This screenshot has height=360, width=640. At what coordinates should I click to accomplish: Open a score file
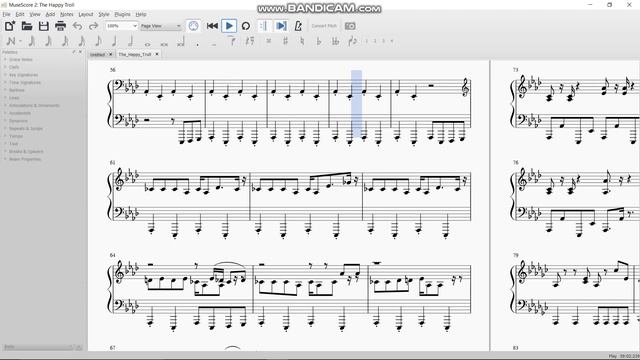tap(27, 26)
